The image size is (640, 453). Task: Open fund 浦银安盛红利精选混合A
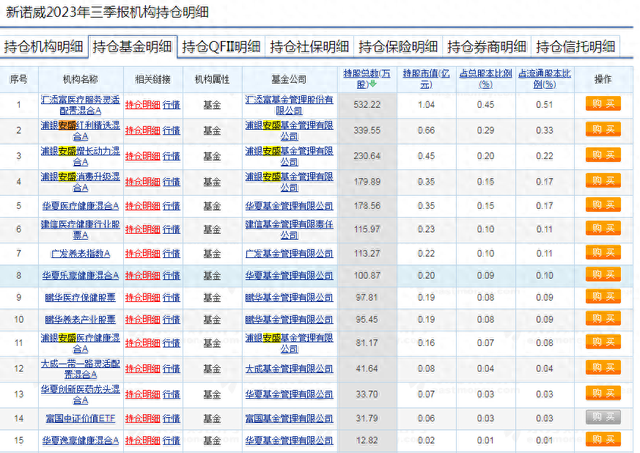(80, 131)
